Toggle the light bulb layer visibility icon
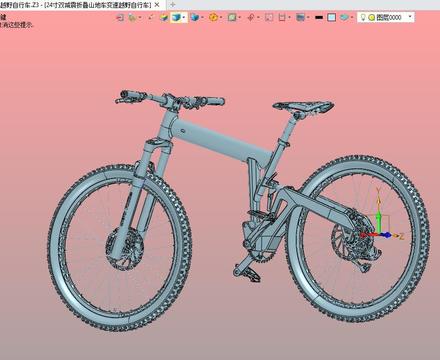The image size is (440, 360). (x=363, y=17)
